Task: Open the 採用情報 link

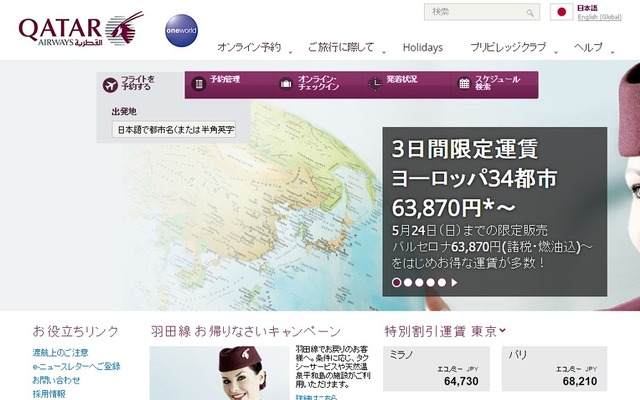Action: click(x=49, y=394)
